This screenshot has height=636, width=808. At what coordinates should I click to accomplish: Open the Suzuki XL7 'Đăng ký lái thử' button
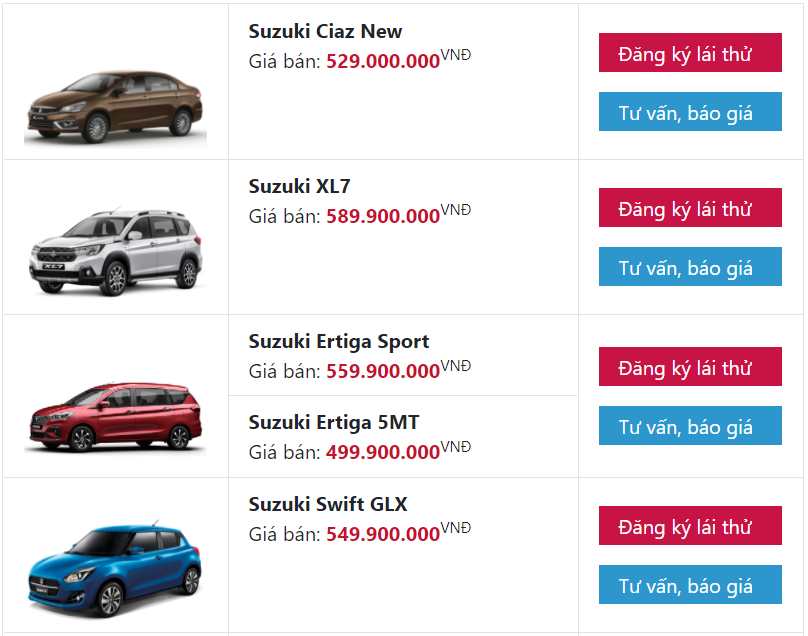click(x=690, y=208)
